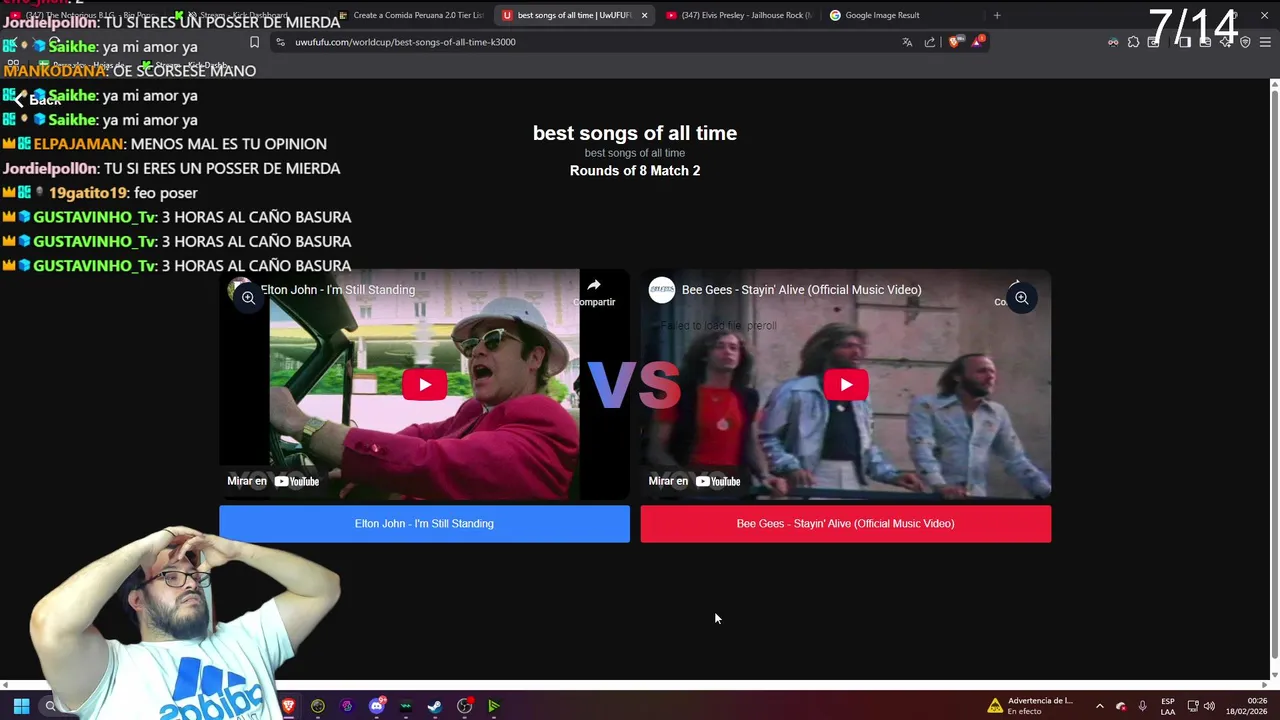This screenshot has width=1280, height=720.
Task: Open the browser main menu hamburger
Action: [x=1265, y=42]
